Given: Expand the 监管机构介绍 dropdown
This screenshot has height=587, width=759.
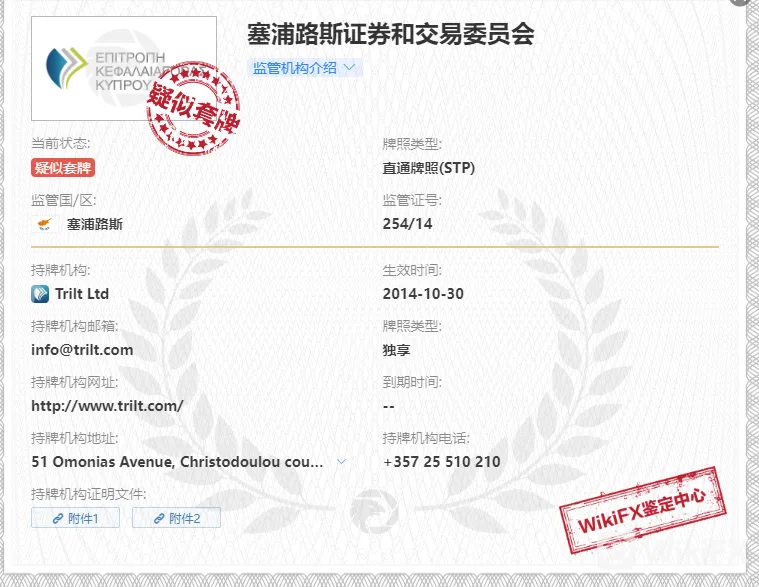Looking at the screenshot, I should 305,68.
